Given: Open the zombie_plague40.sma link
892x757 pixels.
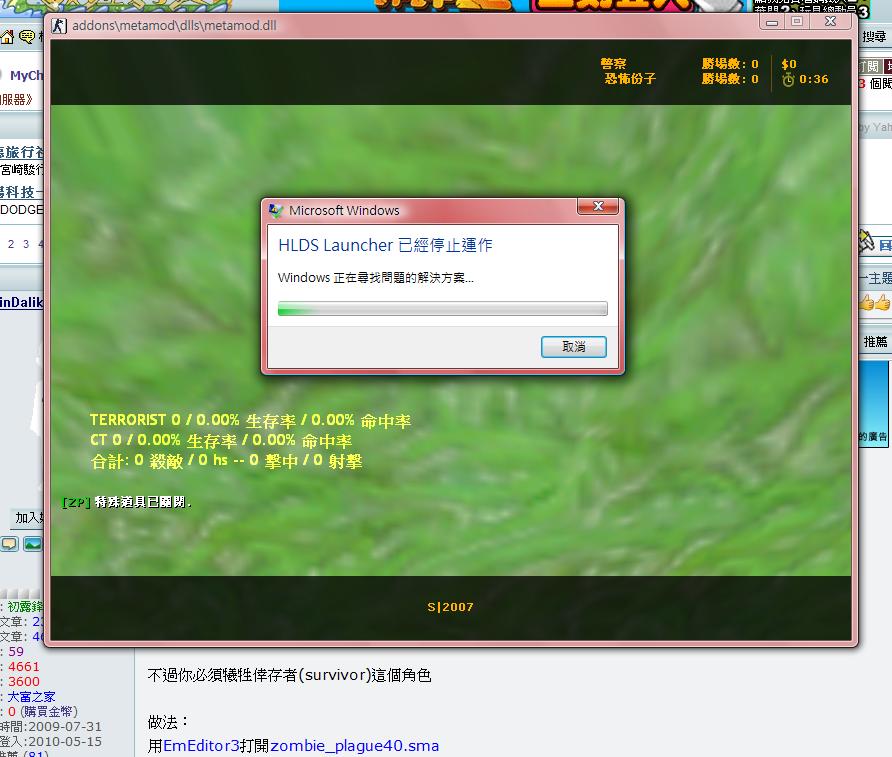Looking at the screenshot, I should click(354, 746).
